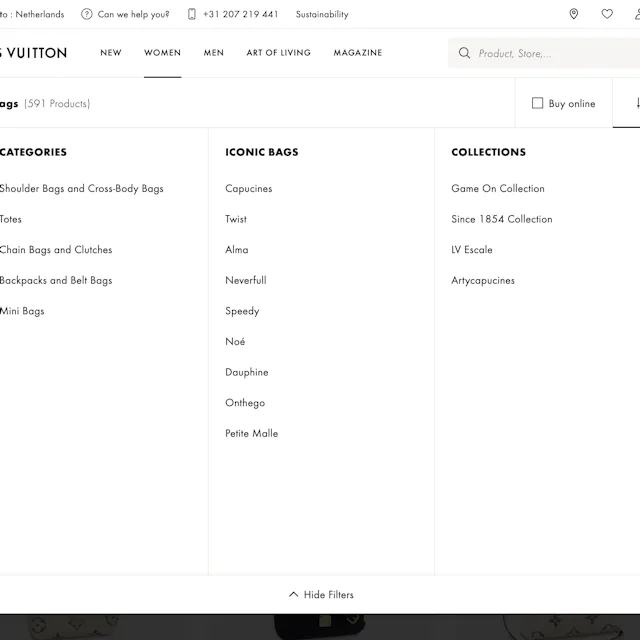Open the Sustainability link
Screen dimensions: 640x640
(322, 14)
